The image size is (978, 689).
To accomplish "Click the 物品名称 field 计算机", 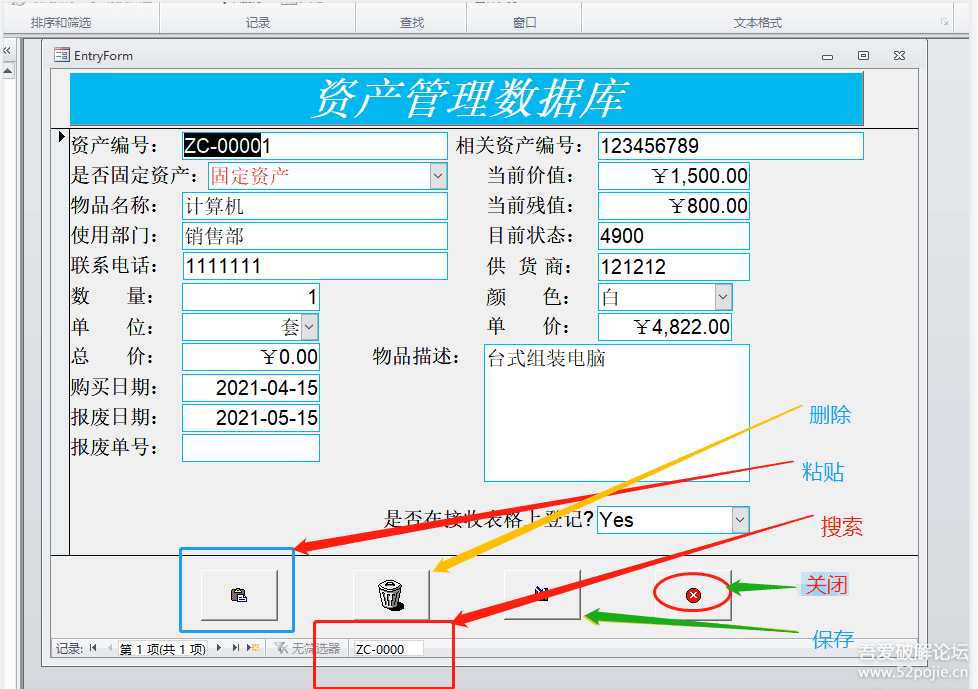I will tap(315, 206).
